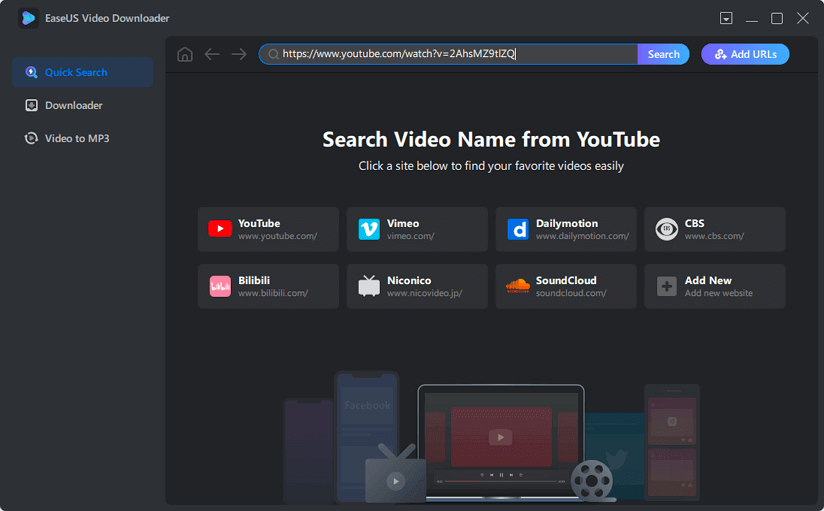Click the SoundCloud orange cloud icon
Screen dimensions: 824x511
click(x=518, y=286)
